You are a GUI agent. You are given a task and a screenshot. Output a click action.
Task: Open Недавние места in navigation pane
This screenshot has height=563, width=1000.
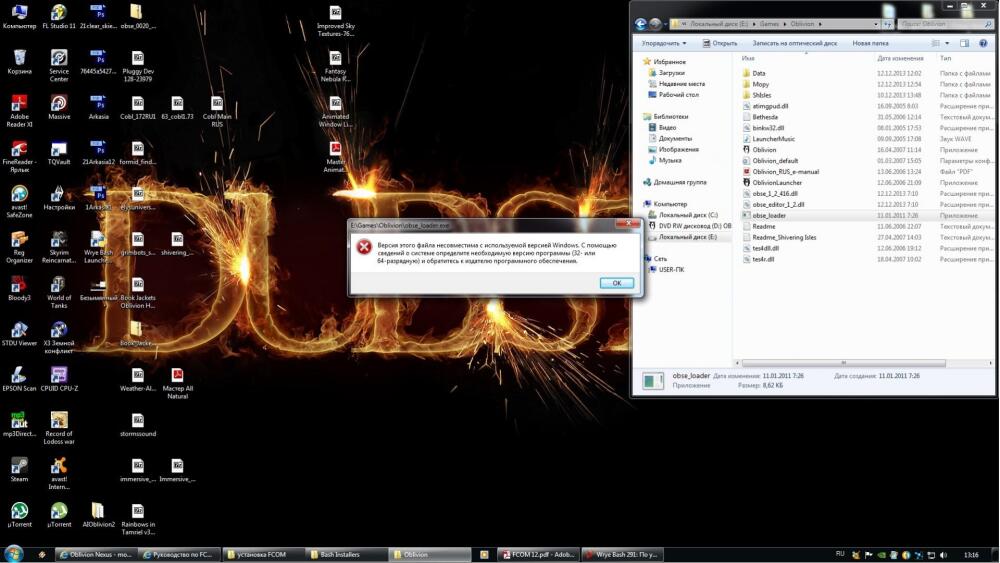click(682, 84)
